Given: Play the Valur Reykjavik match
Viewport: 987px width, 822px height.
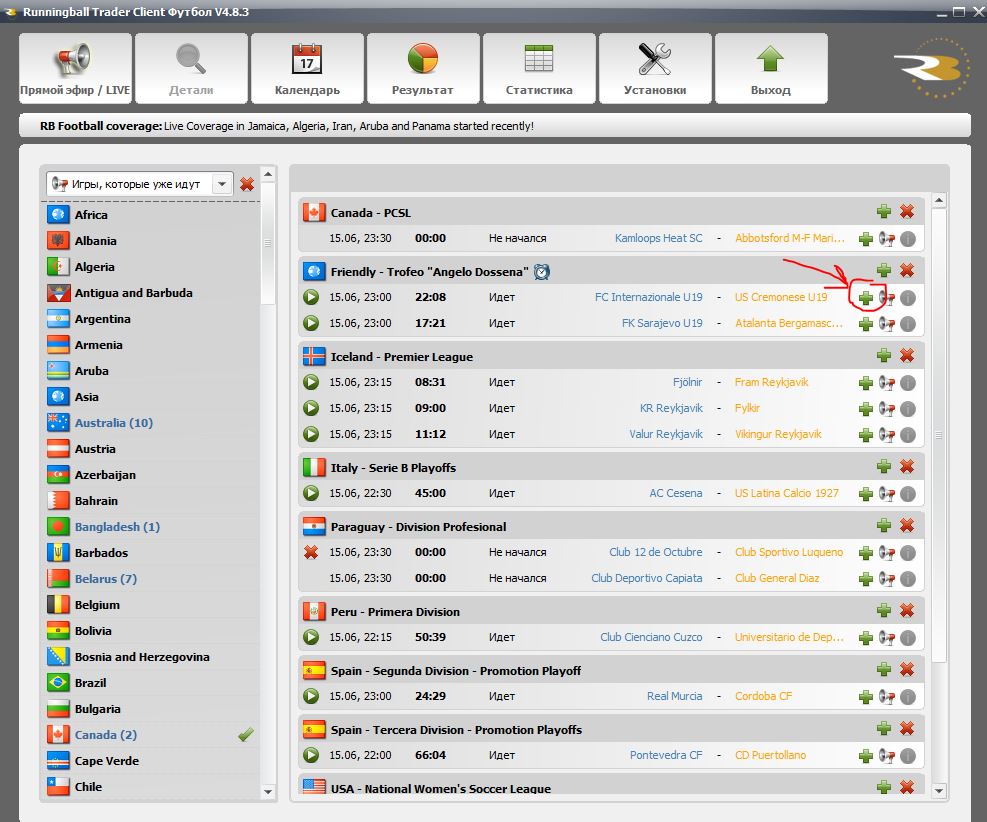Looking at the screenshot, I should [311, 434].
